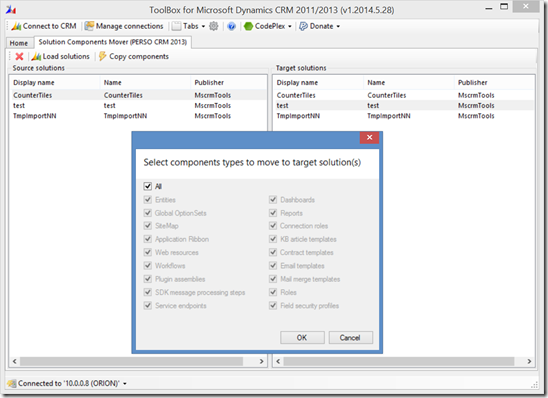This screenshot has height=398, width=548.
Task: Expand the Tabs dropdown arrow
Action: [x=203, y=26]
